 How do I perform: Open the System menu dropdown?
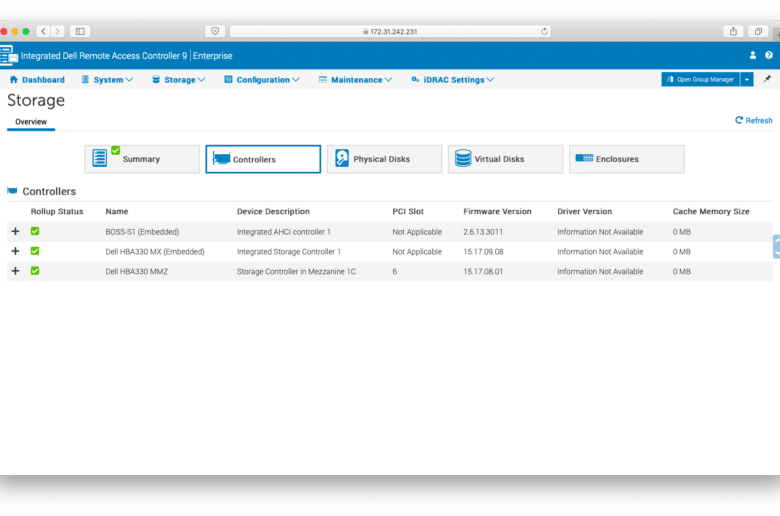pos(107,80)
